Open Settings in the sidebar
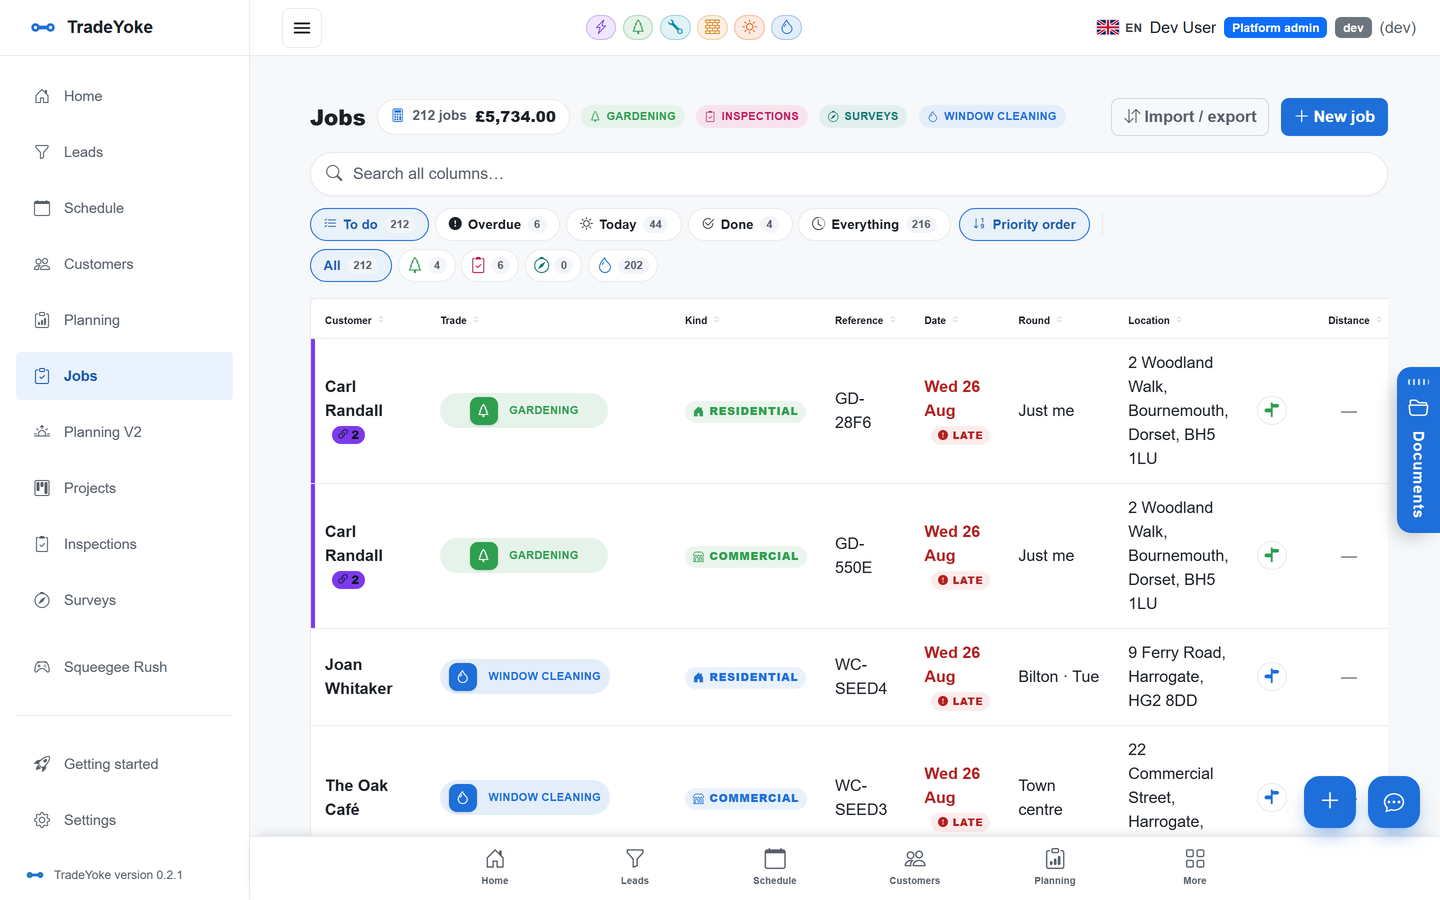 pyautogui.click(x=124, y=820)
